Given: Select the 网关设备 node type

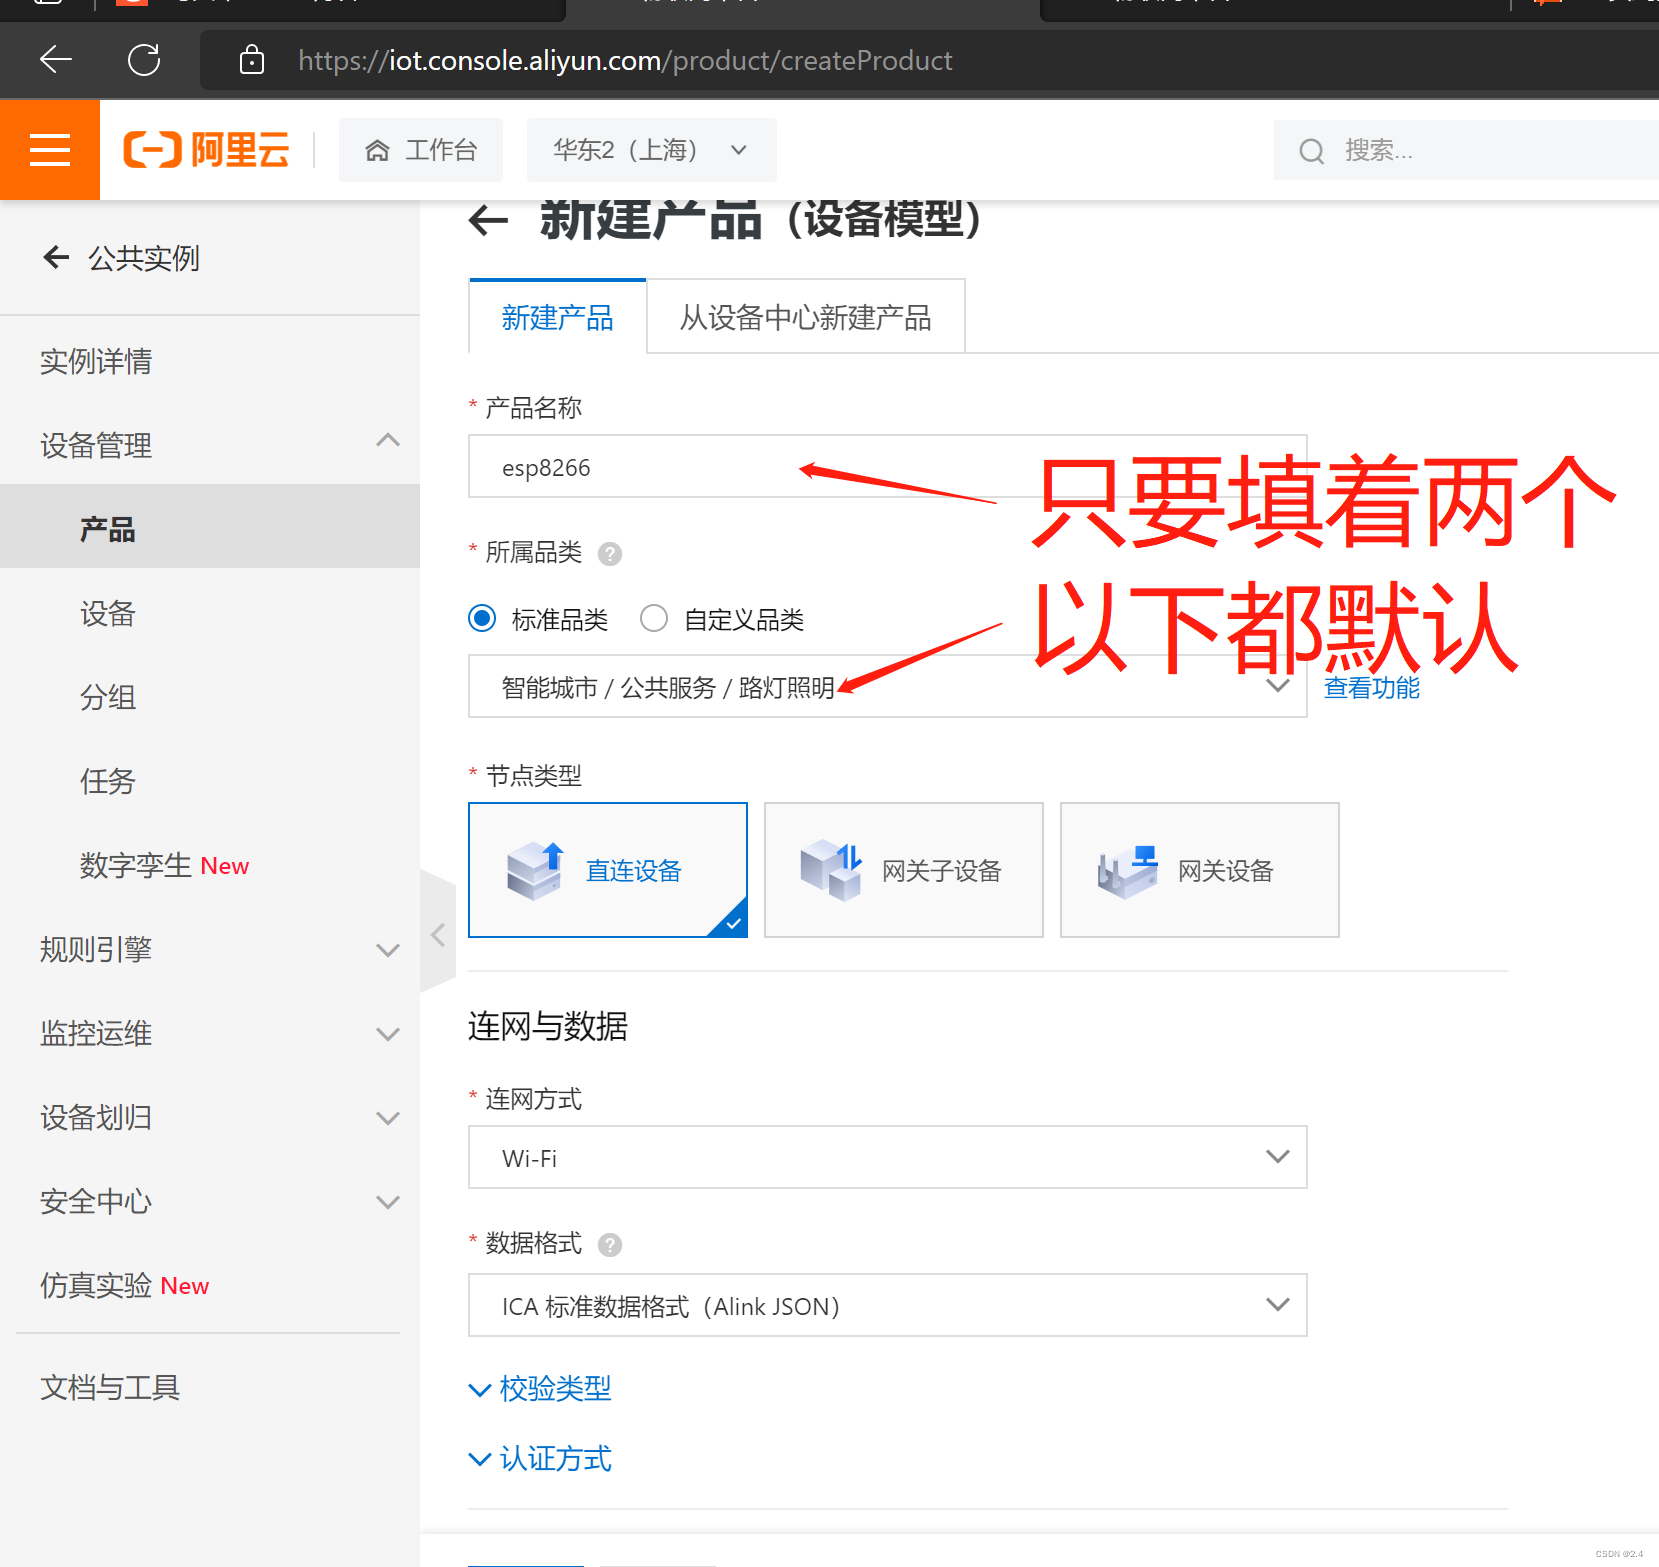Looking at the screenshot, I should (1198, 869).
